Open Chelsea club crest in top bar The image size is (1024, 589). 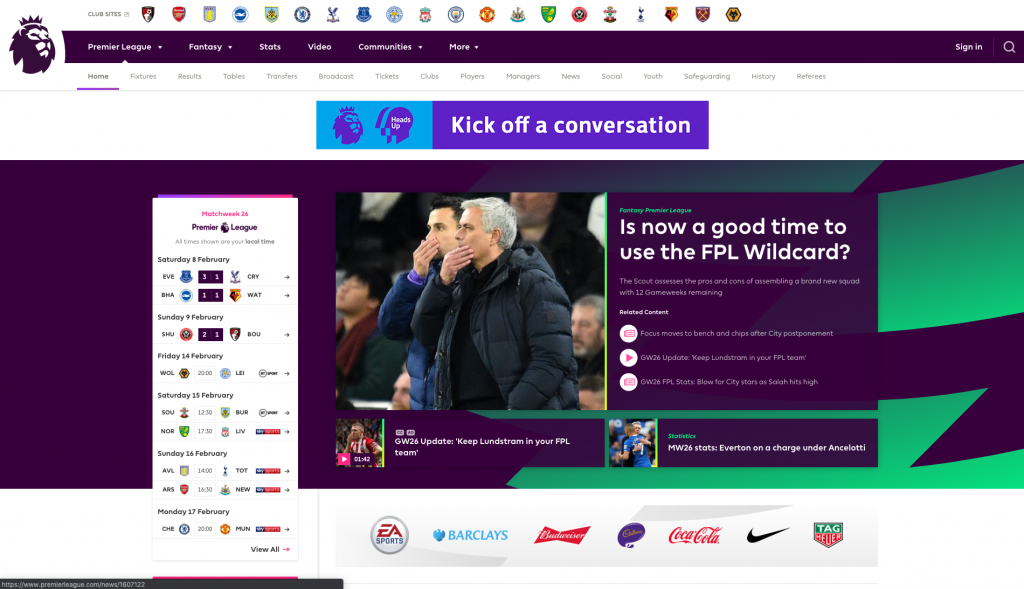tap(302, 14)
